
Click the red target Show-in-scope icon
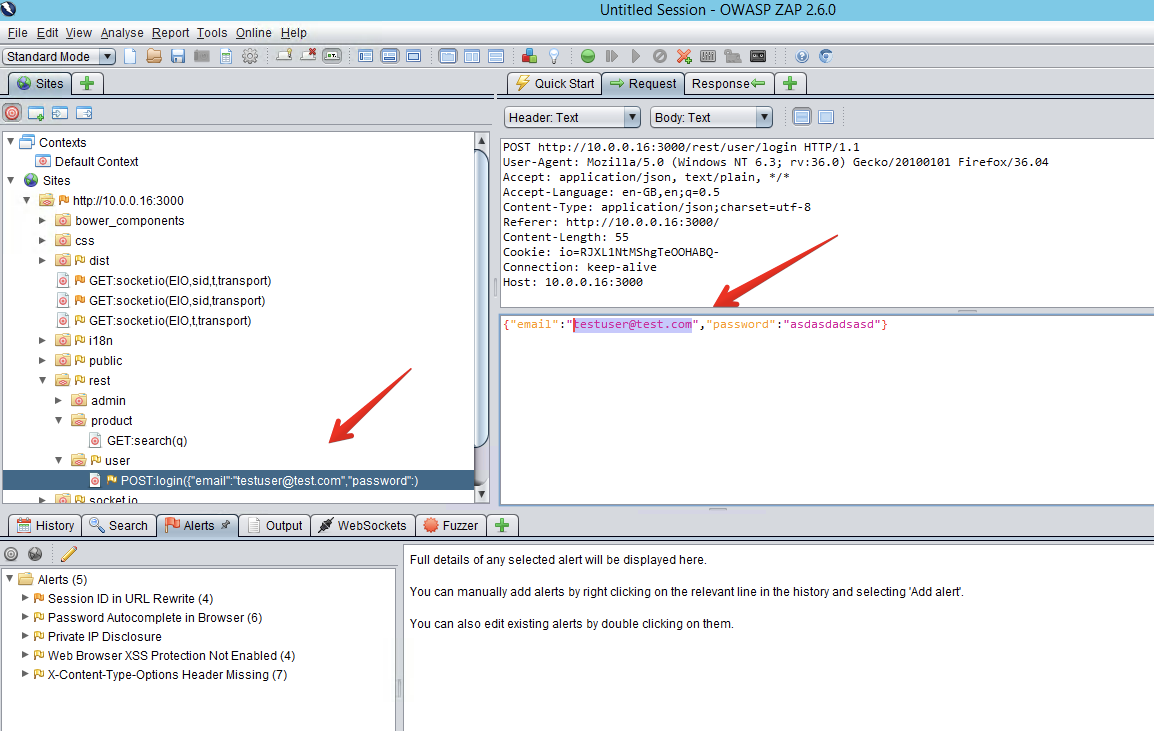click(x=13, y=113)
